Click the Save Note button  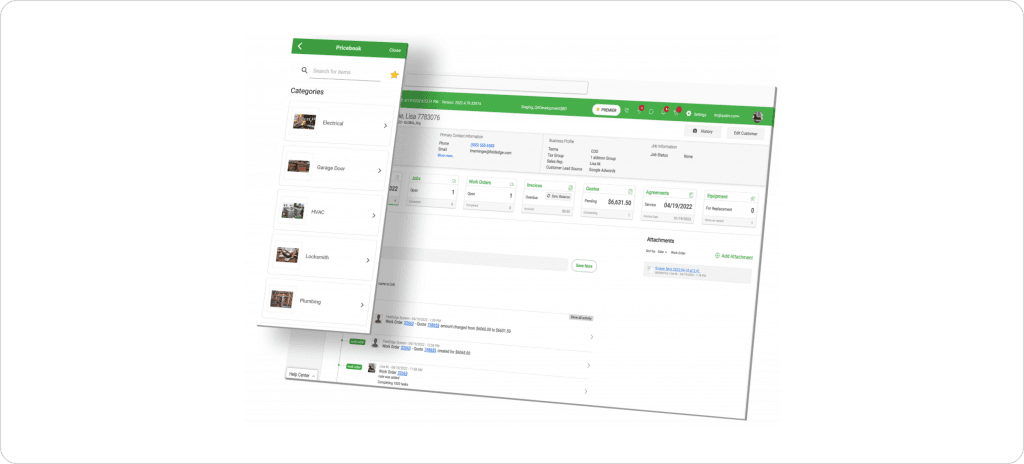[x=583, y=266]
